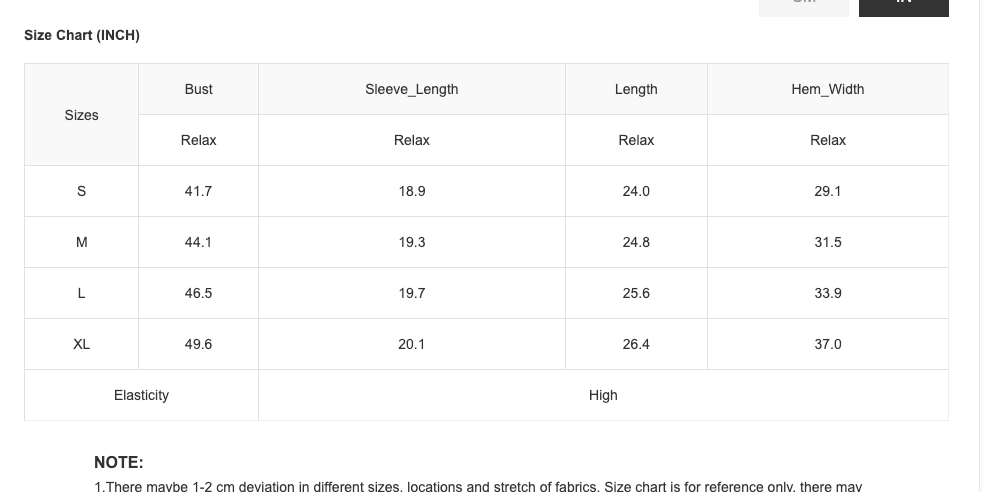Viewport: 983px width, 492px height.
Task: Click the Elasticity row label
Action: (x=141, y=395)
